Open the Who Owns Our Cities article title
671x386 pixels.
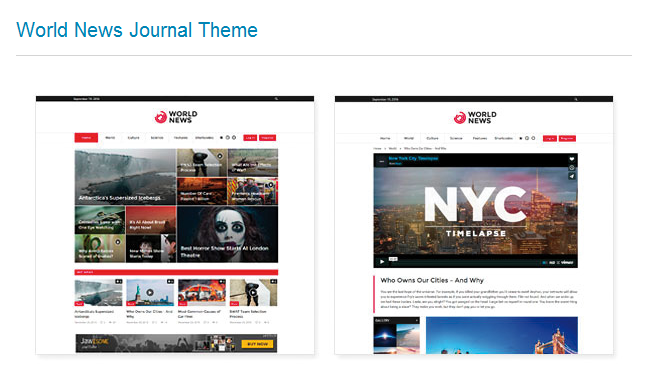coord(432,280)
